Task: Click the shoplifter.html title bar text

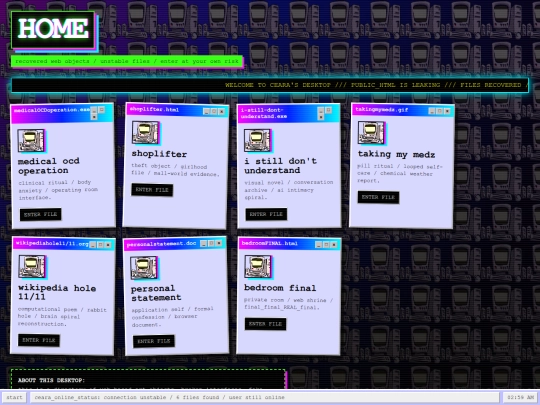Action: [x=154, y=110]
